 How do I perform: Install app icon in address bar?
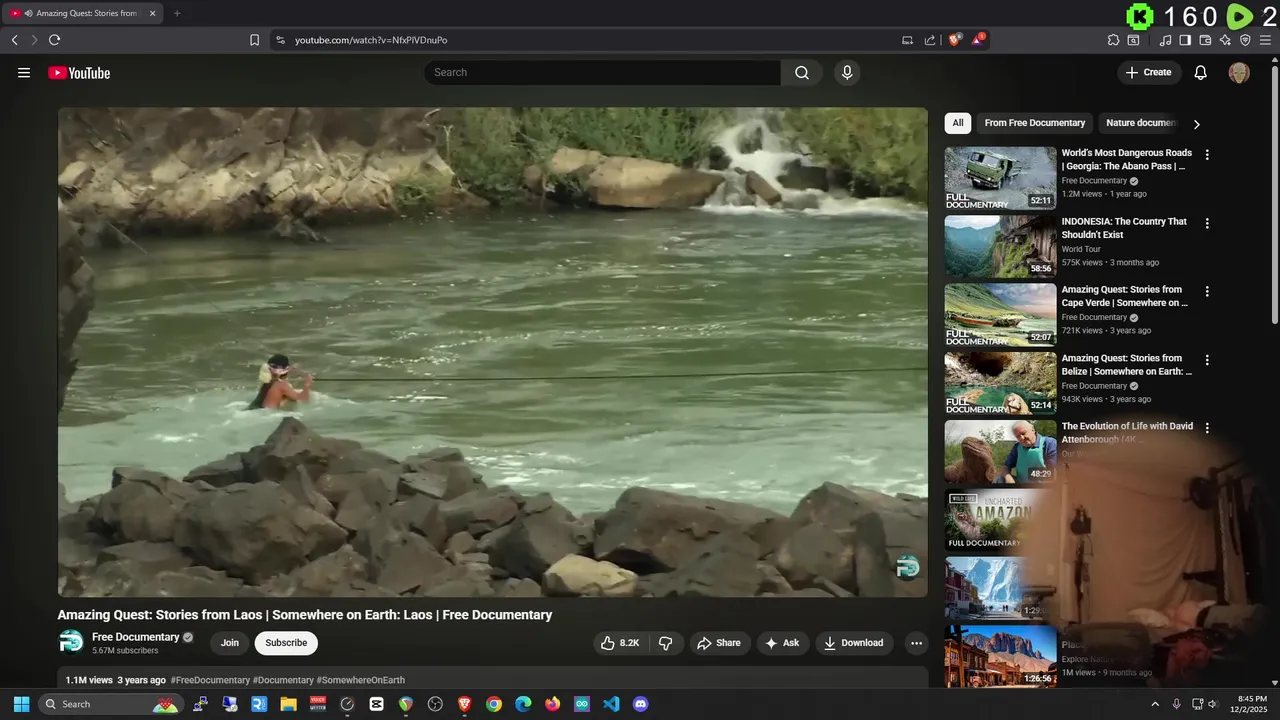[x=907, y=40]
